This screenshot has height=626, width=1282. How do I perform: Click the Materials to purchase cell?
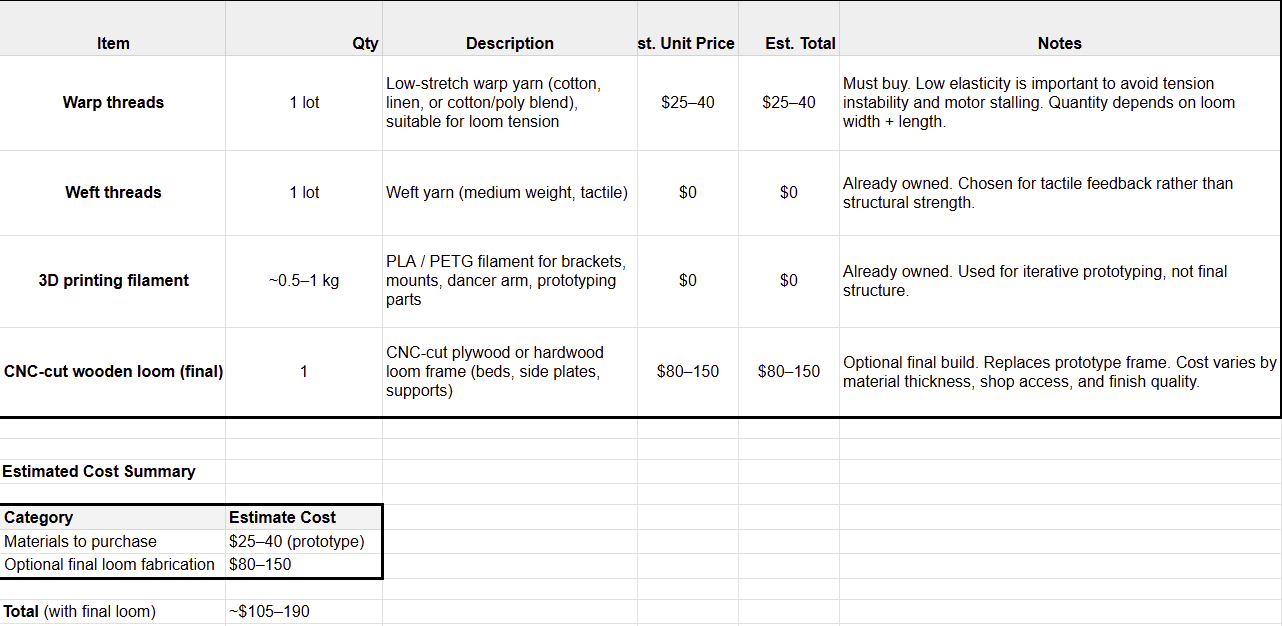tap(113, 541)
